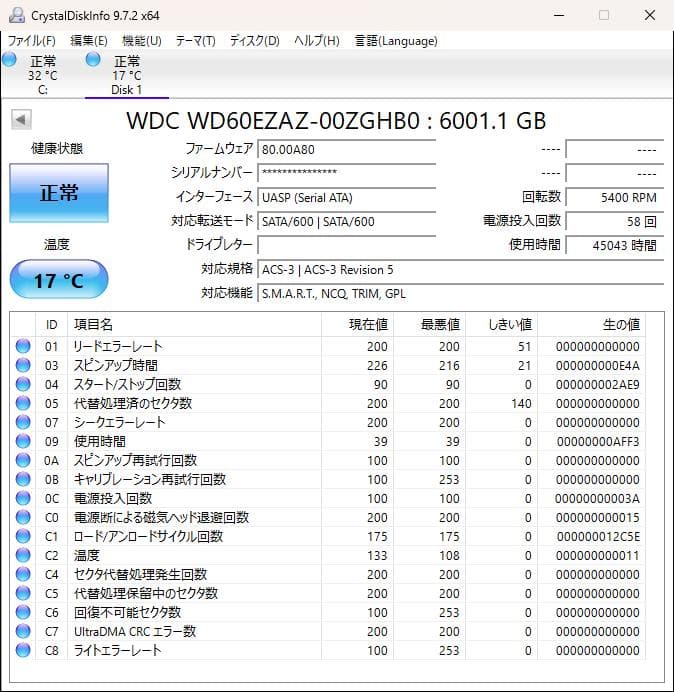The image size is (674, 692).
Task: Switch to the C: disk tab at 32 °C
Action: coord(43,75)
